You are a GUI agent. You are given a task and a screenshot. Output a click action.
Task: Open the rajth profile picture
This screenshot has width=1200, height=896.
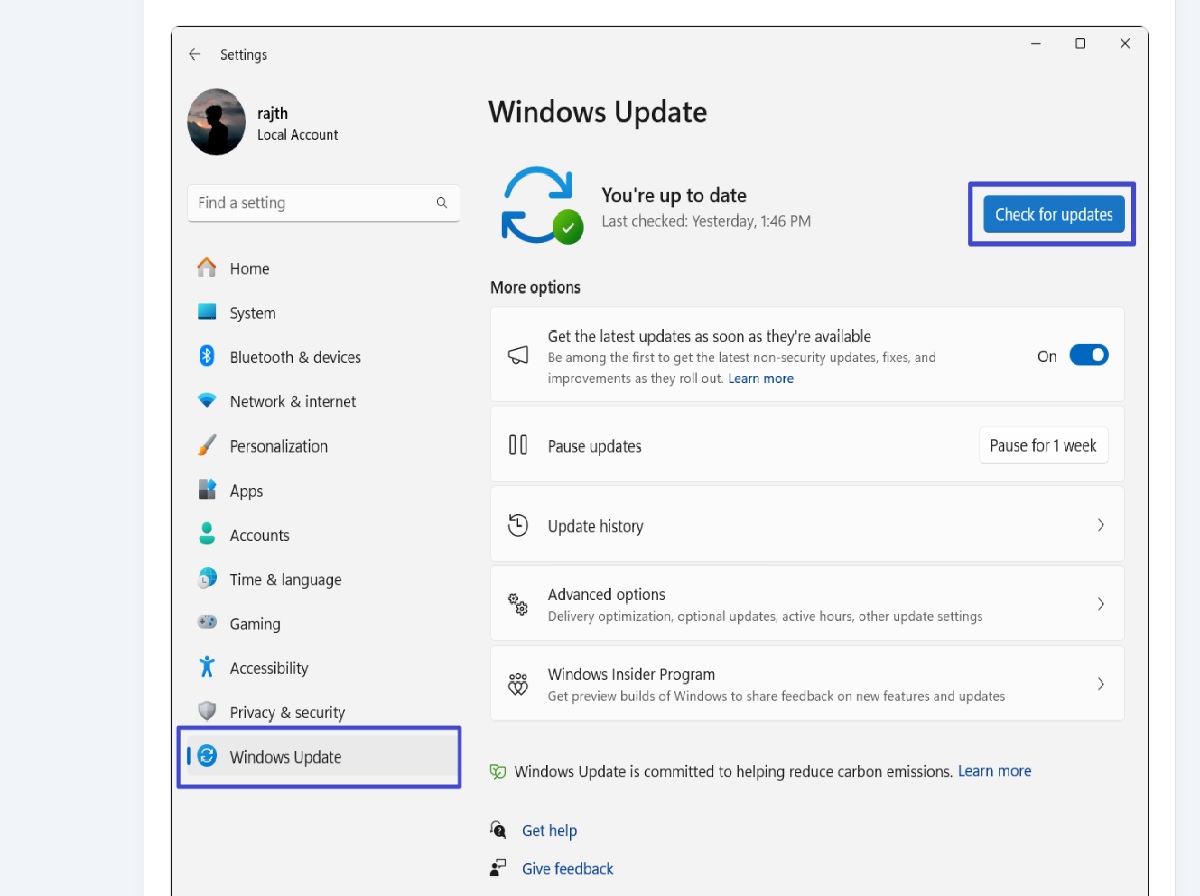(x=216, y=122)
